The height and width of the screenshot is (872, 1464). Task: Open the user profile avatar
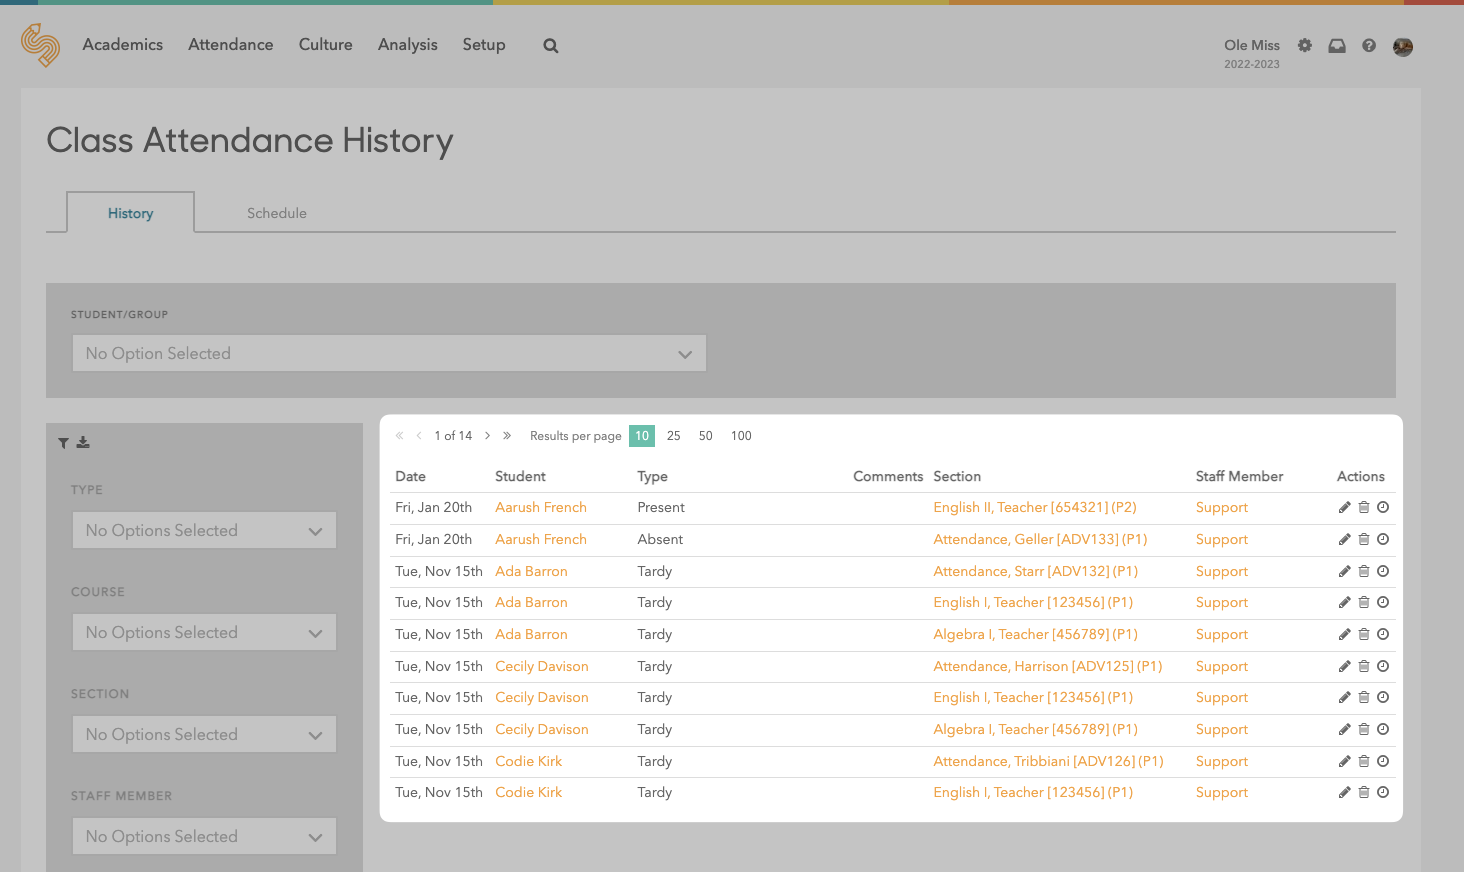(1403, 46)
